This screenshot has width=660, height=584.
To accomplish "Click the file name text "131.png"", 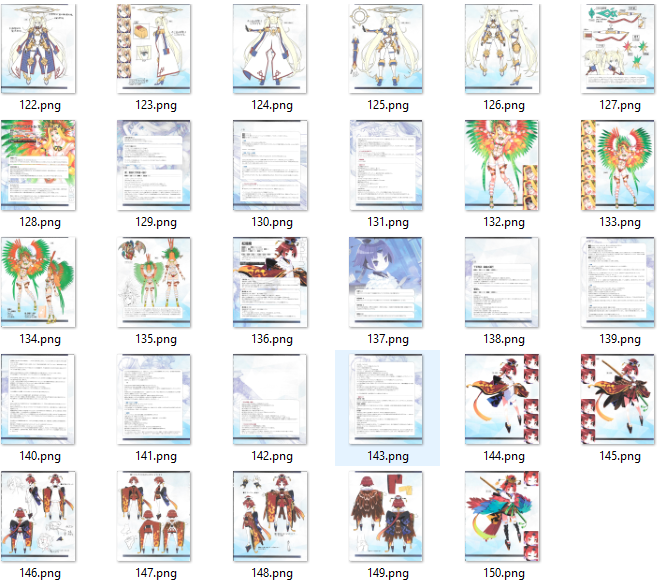I will pyautogui.click(x=388, y=222).
